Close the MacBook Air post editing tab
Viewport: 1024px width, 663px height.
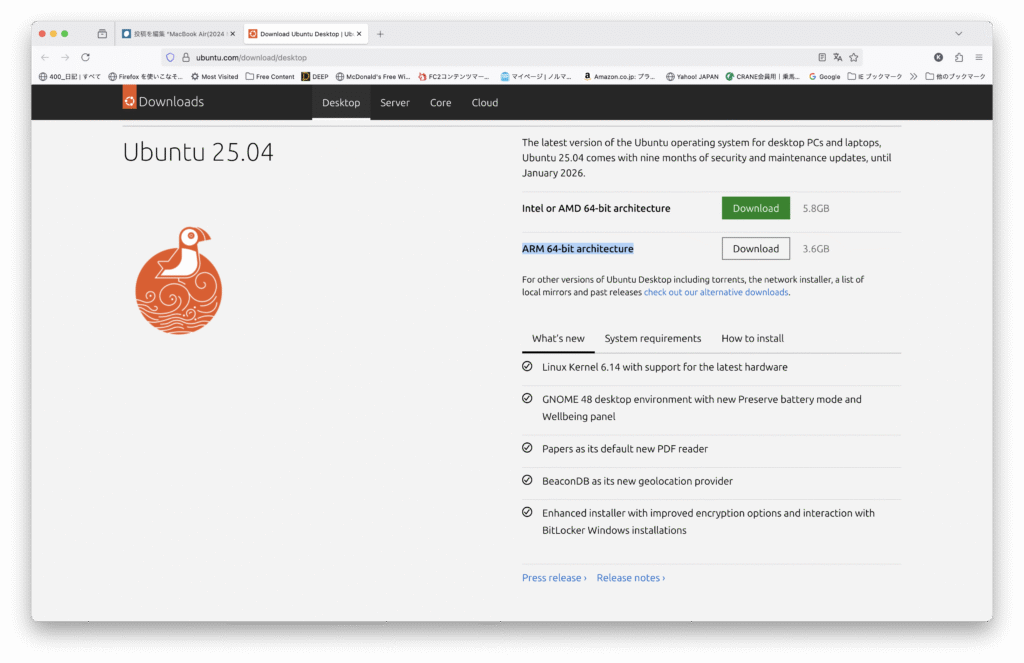click(232, 33)
